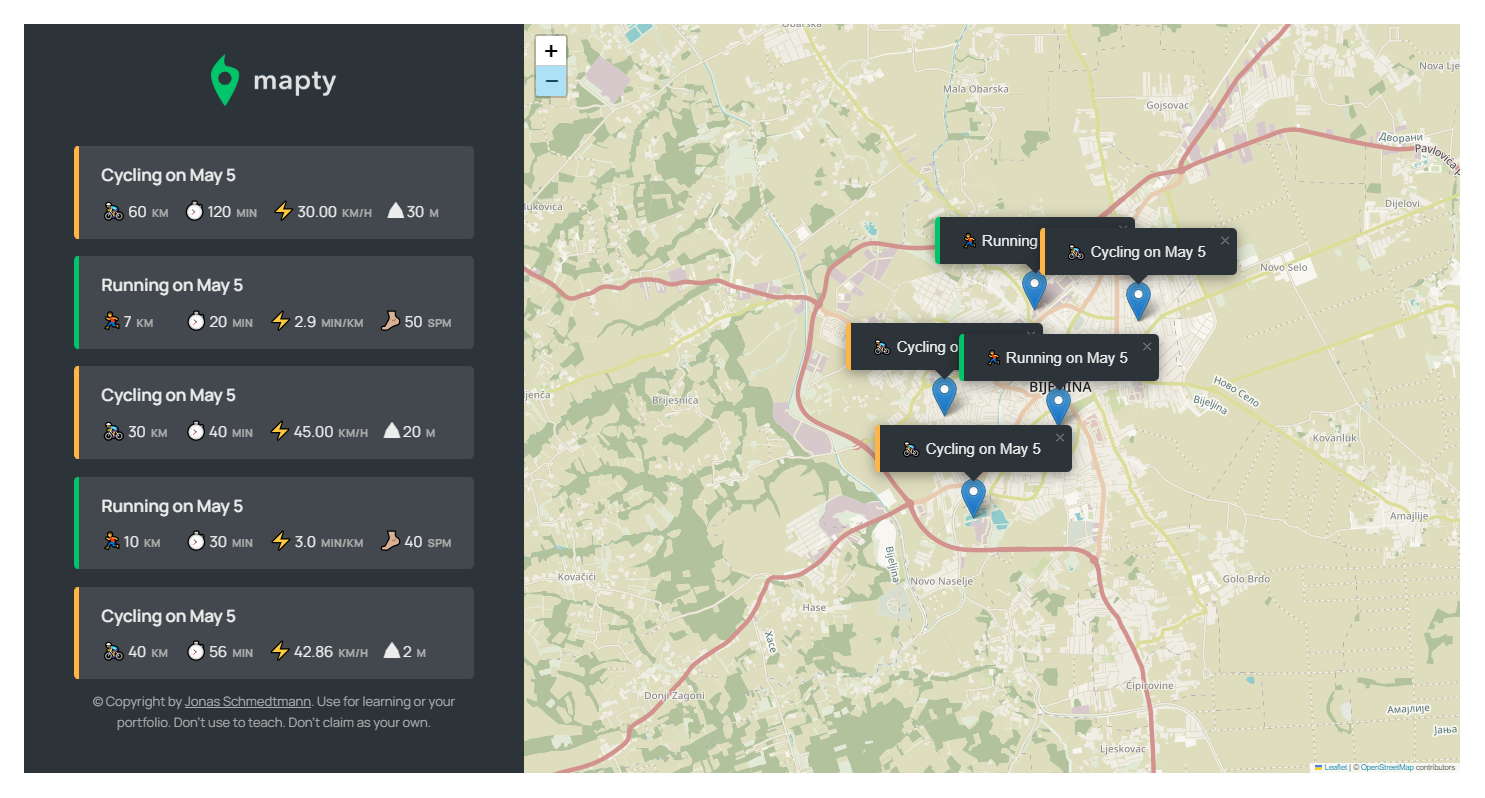Click the 'Novo Selo' map label
Viewport: 1485px width, 798px height.
coord(1283,267)
